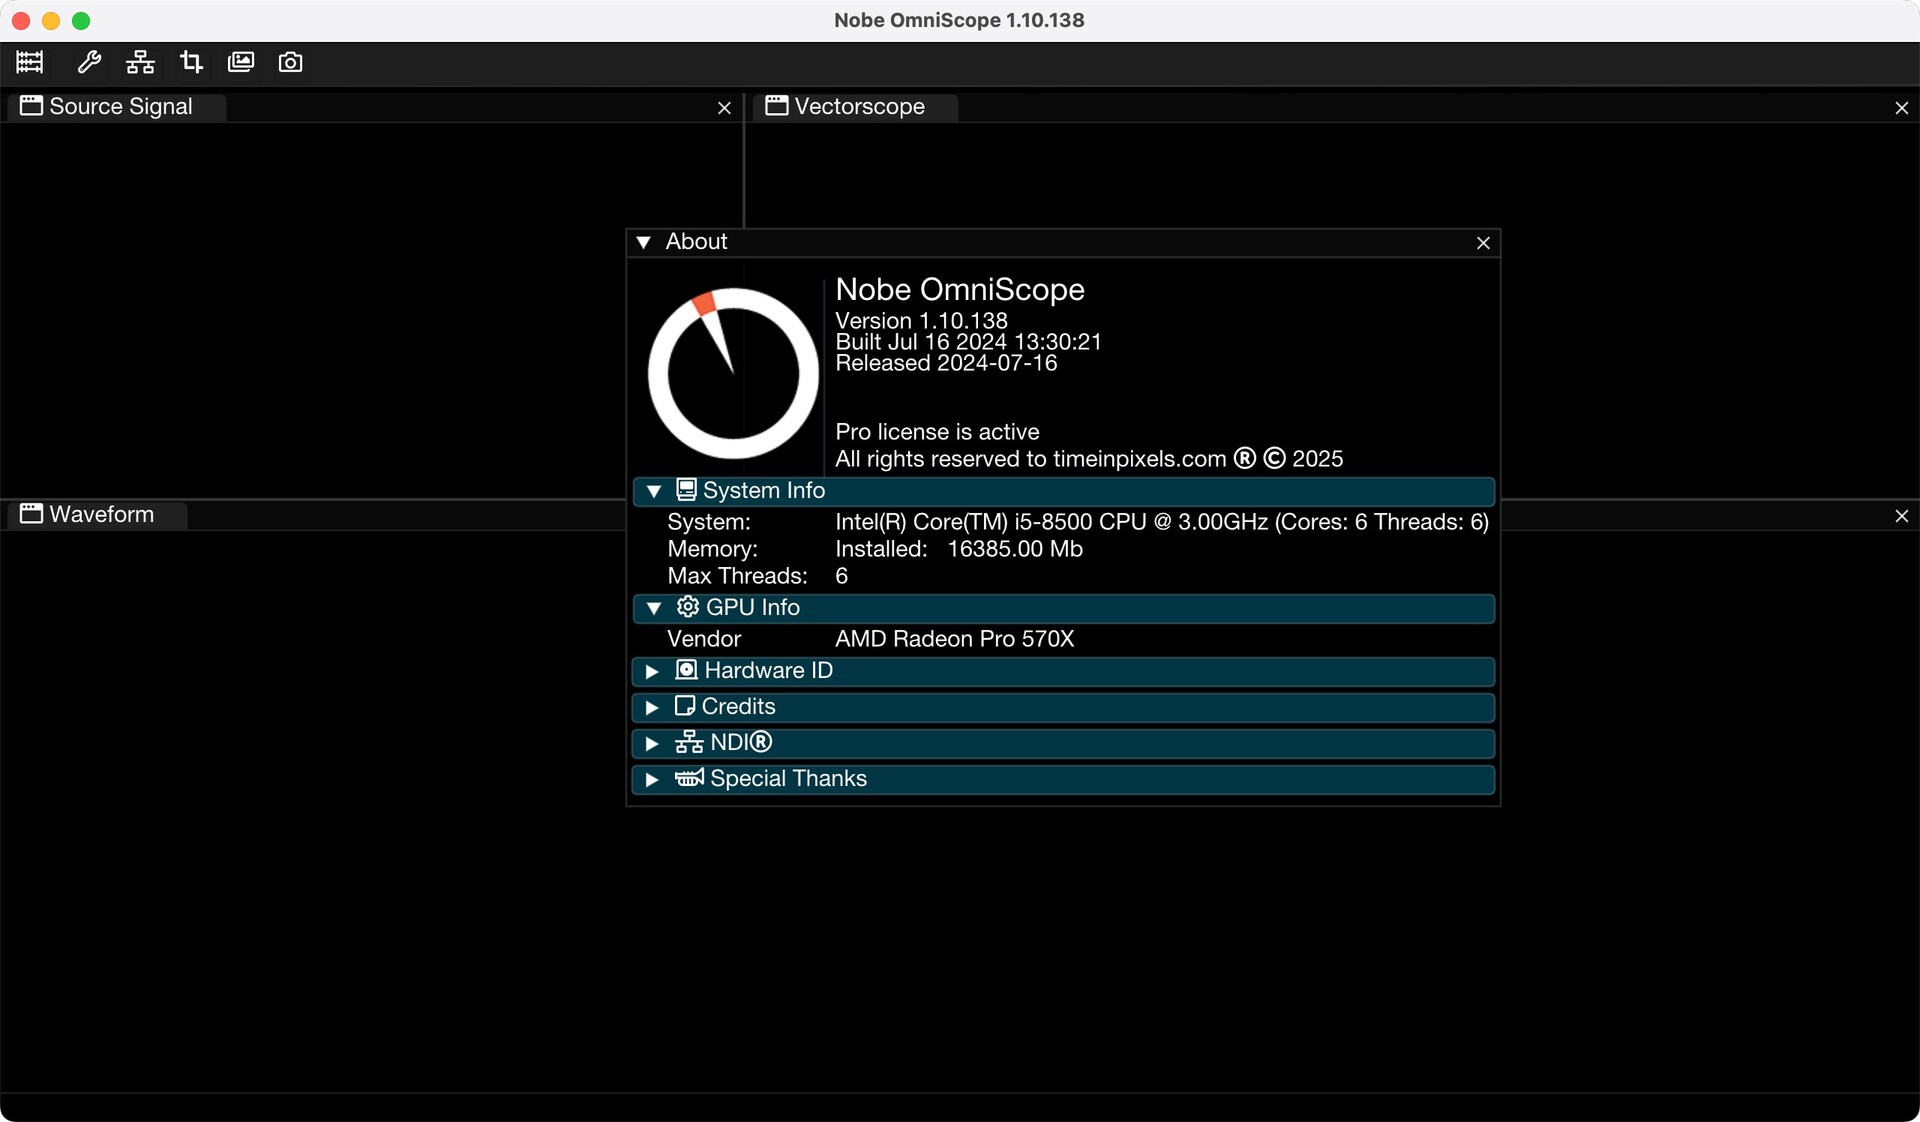Click the network sources toolbar icon
This screenshot has height=1122, width=1920.
click(x=140, y=62)
